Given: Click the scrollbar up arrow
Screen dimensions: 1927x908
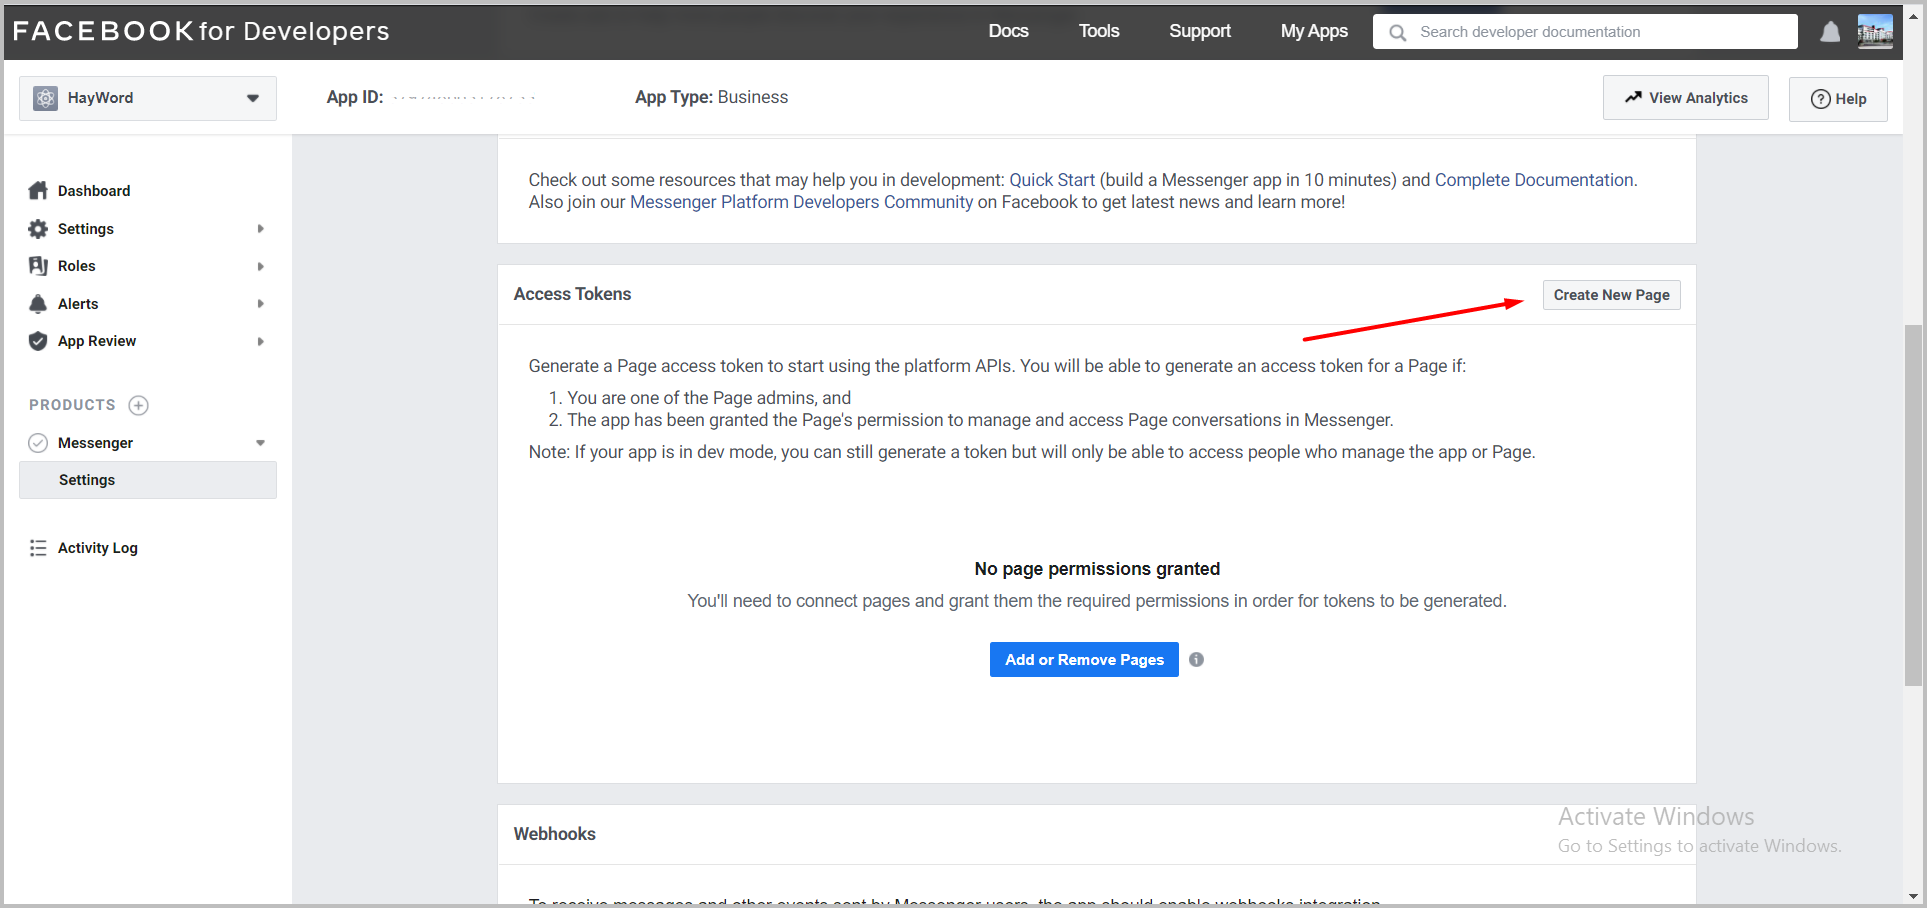Looking at the screenshot, I should (x=1913, y=16).
